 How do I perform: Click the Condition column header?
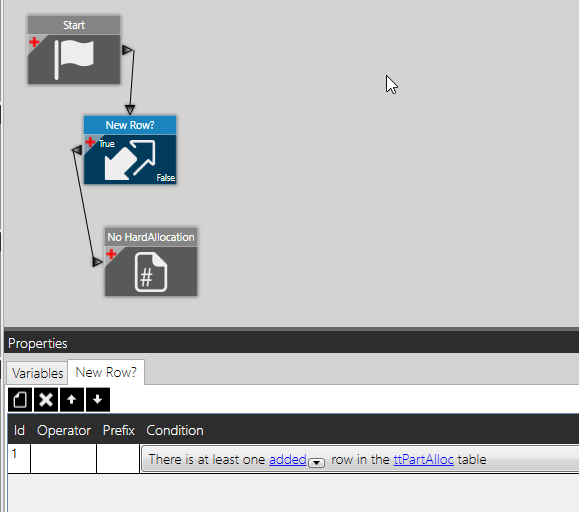click(175, 430)
